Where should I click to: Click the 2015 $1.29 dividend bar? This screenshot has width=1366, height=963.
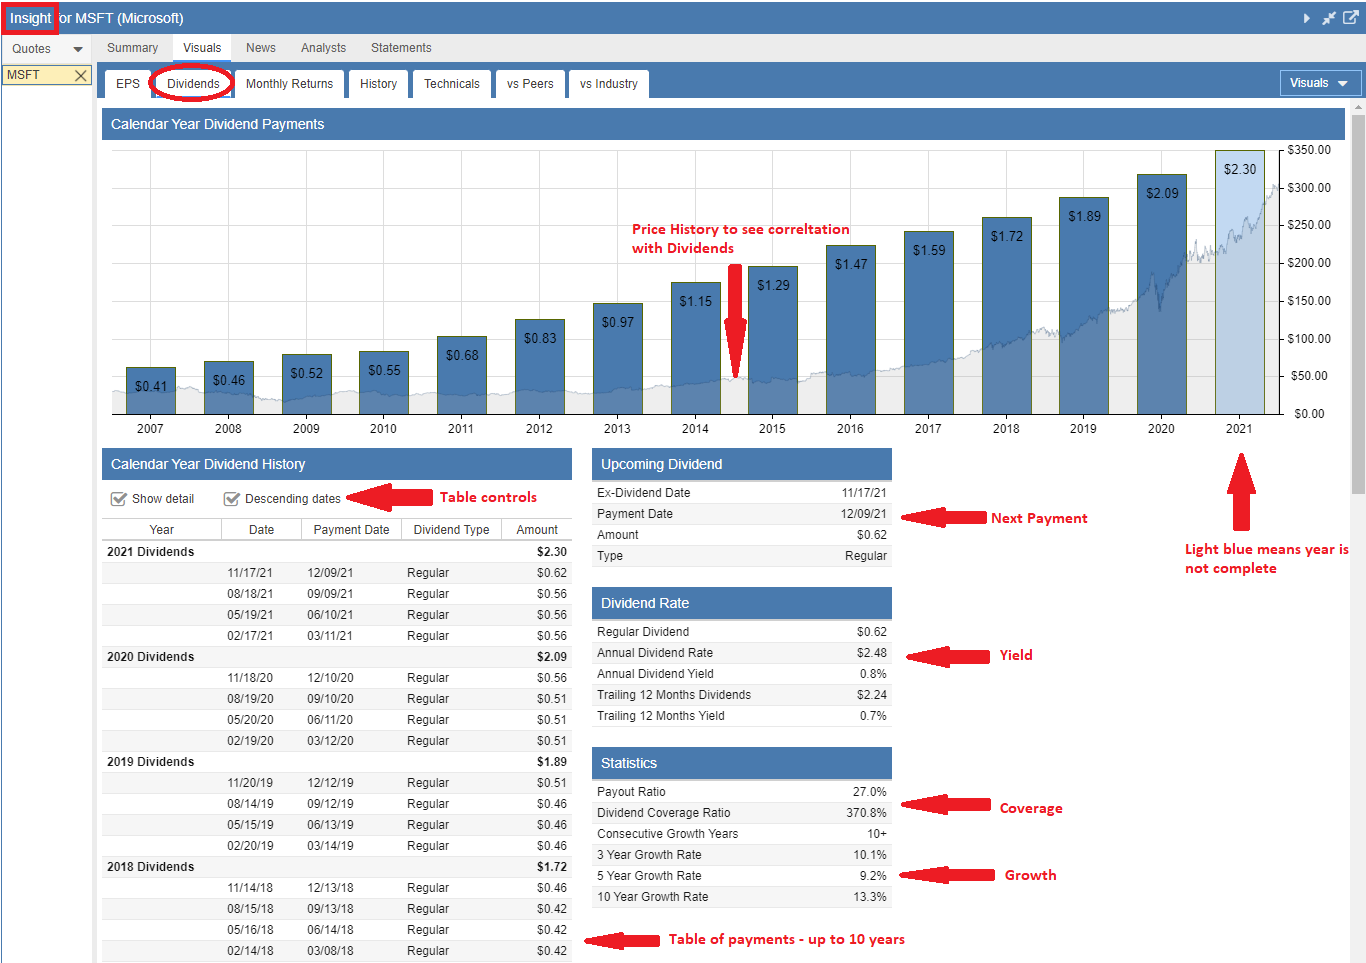coord(773,340)
